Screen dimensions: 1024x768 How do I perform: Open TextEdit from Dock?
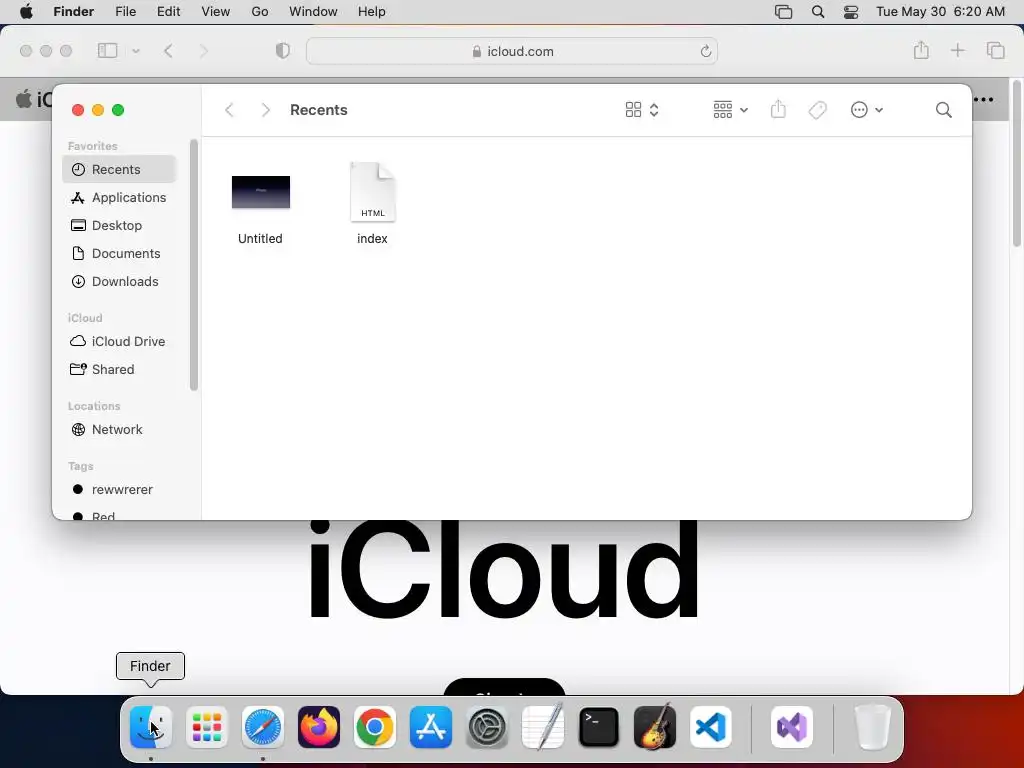tap(543, 727)
